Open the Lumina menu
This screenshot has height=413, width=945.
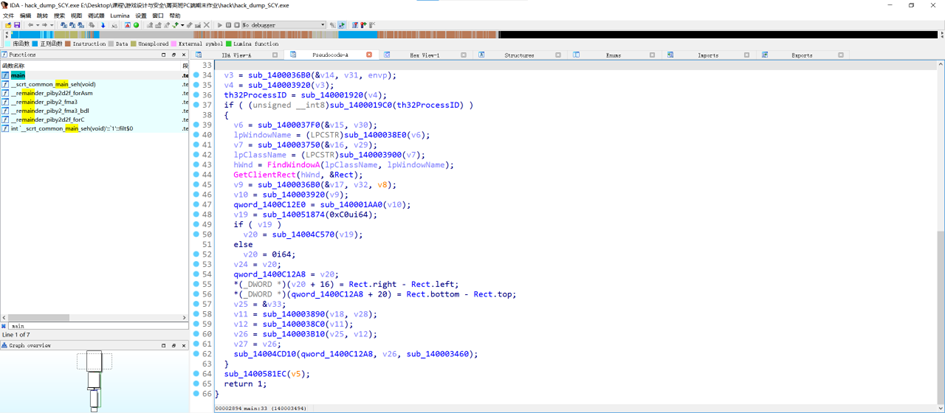click(119, 15)
